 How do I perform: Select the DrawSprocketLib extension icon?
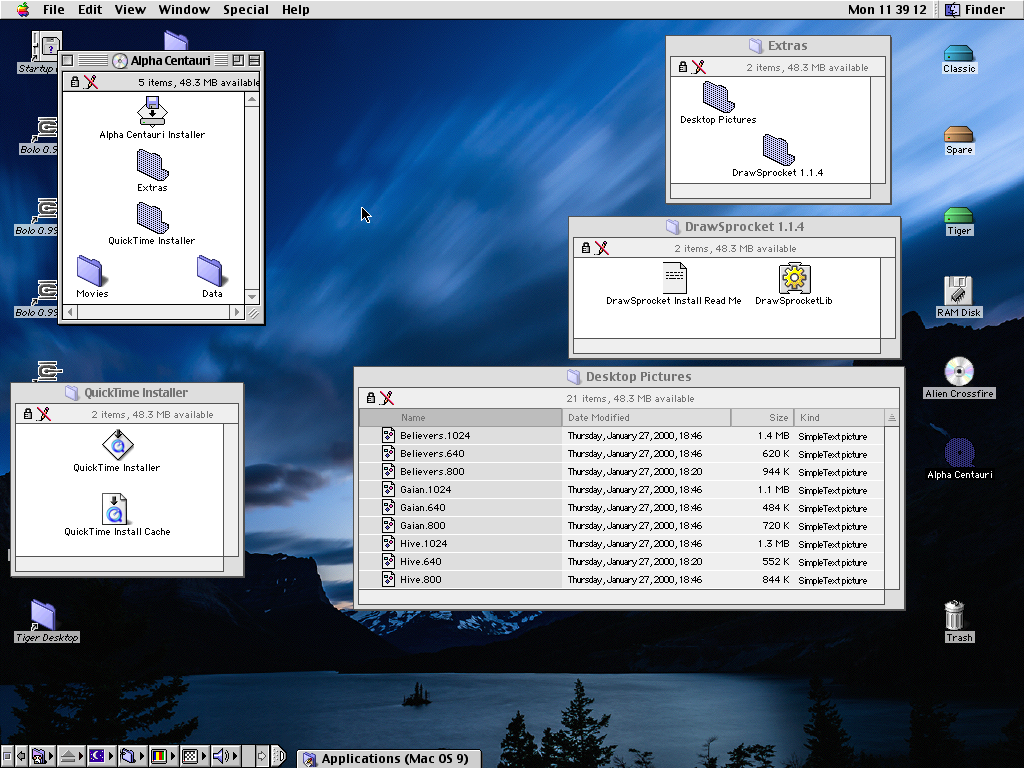click(x=794, y=279)
